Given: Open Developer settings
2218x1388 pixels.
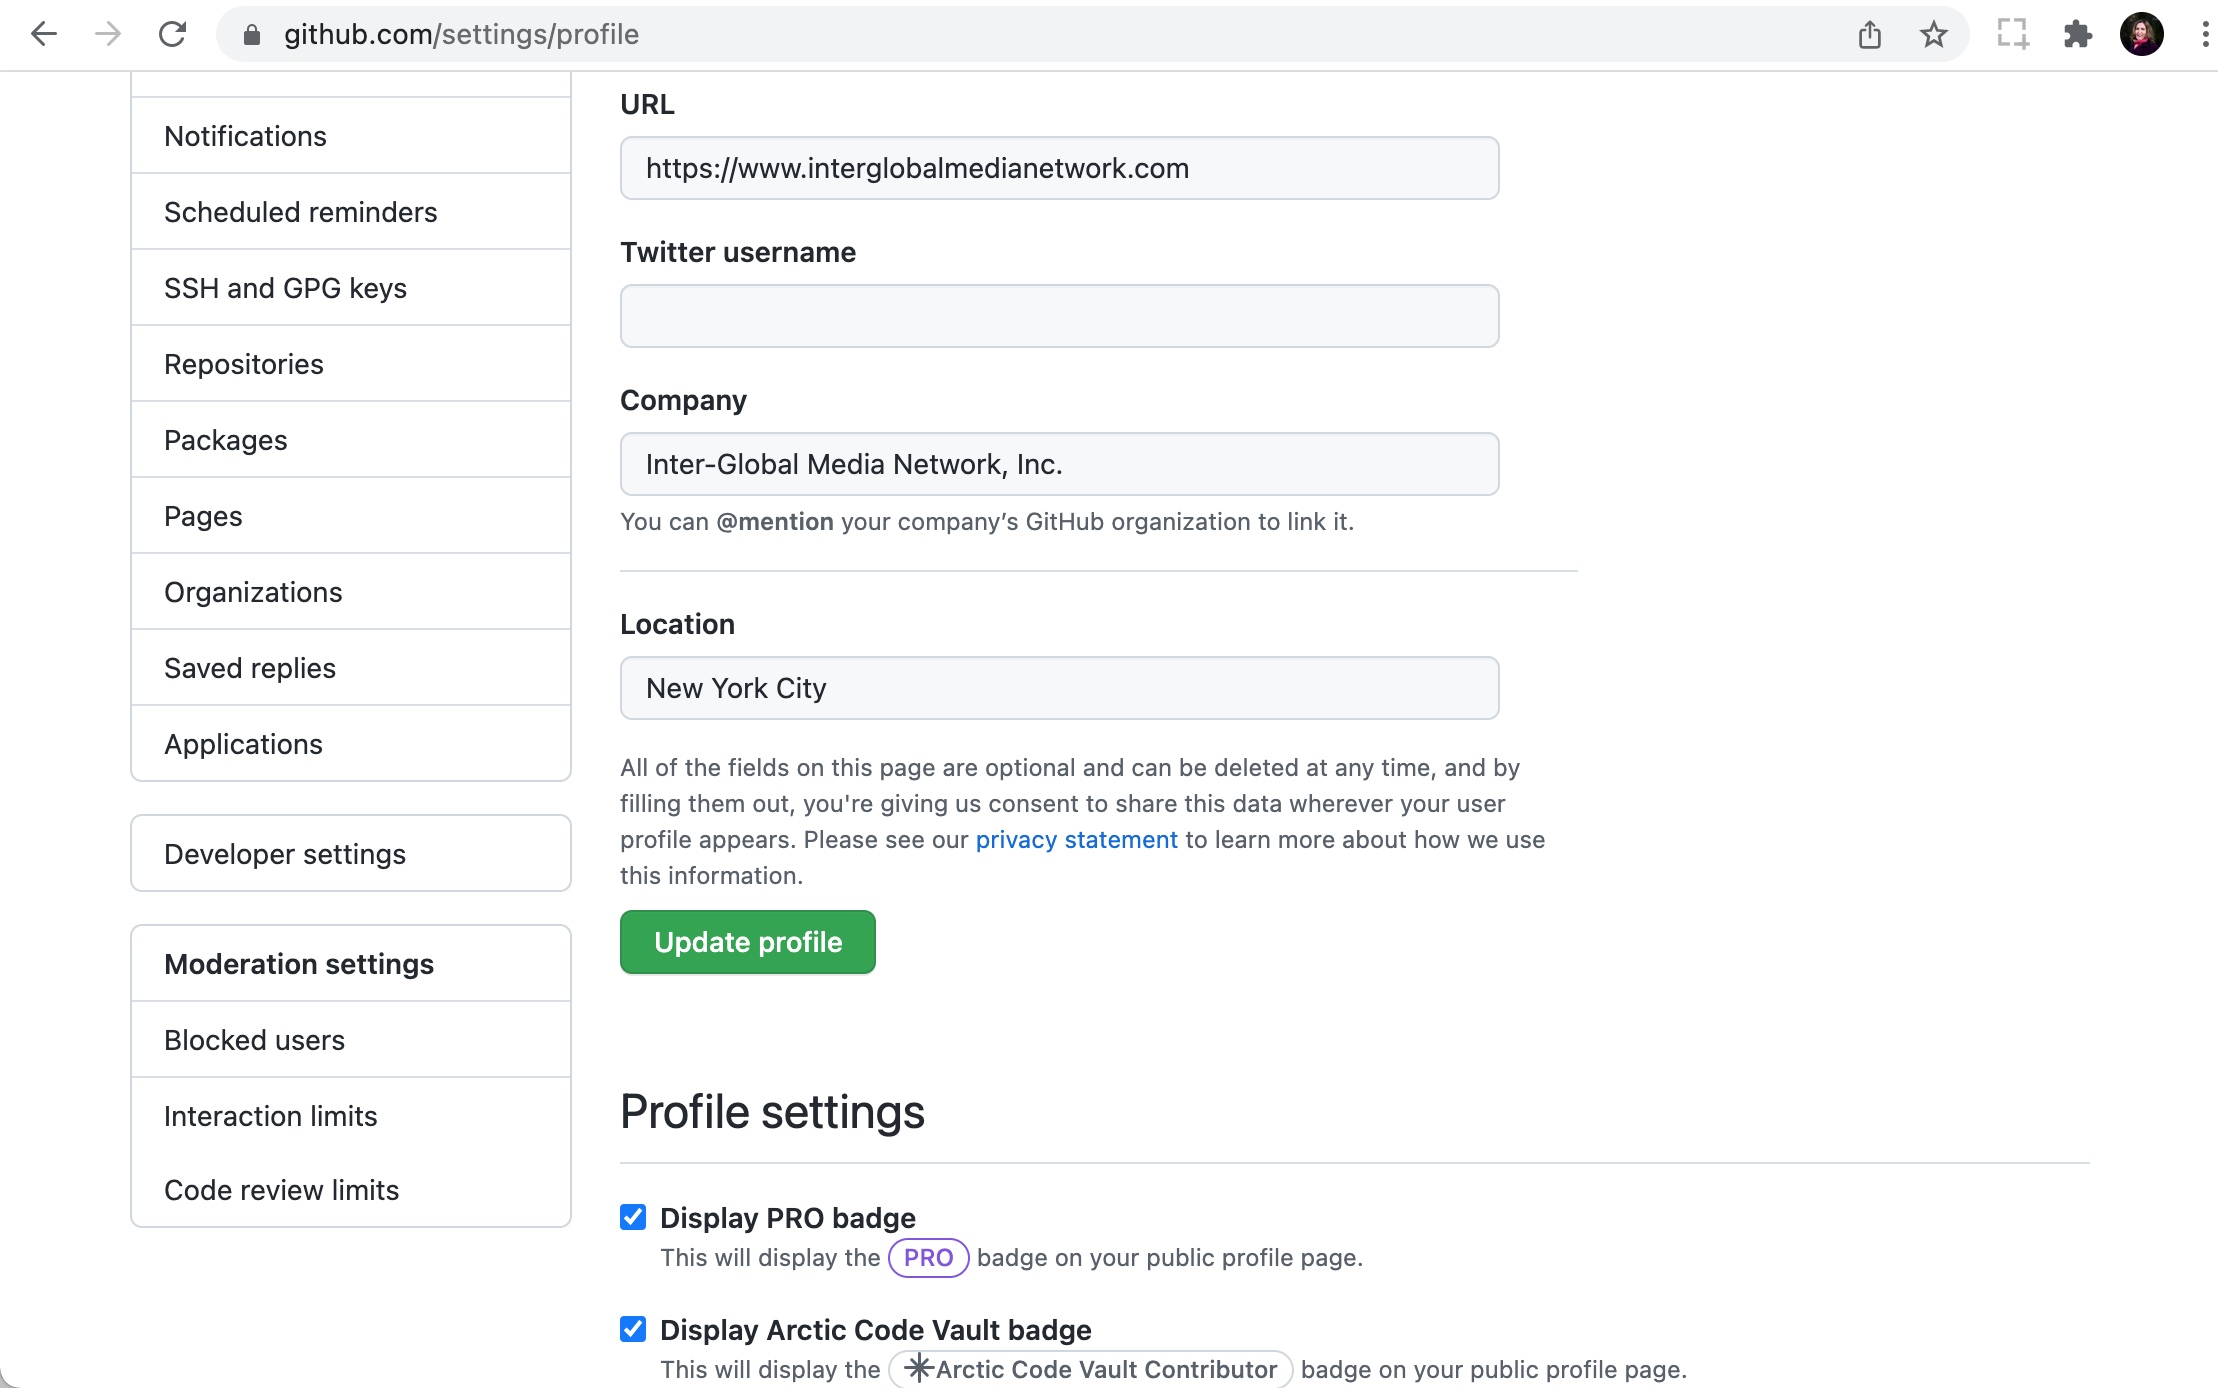Looking at the screenshot, I should tap(284, 853).
